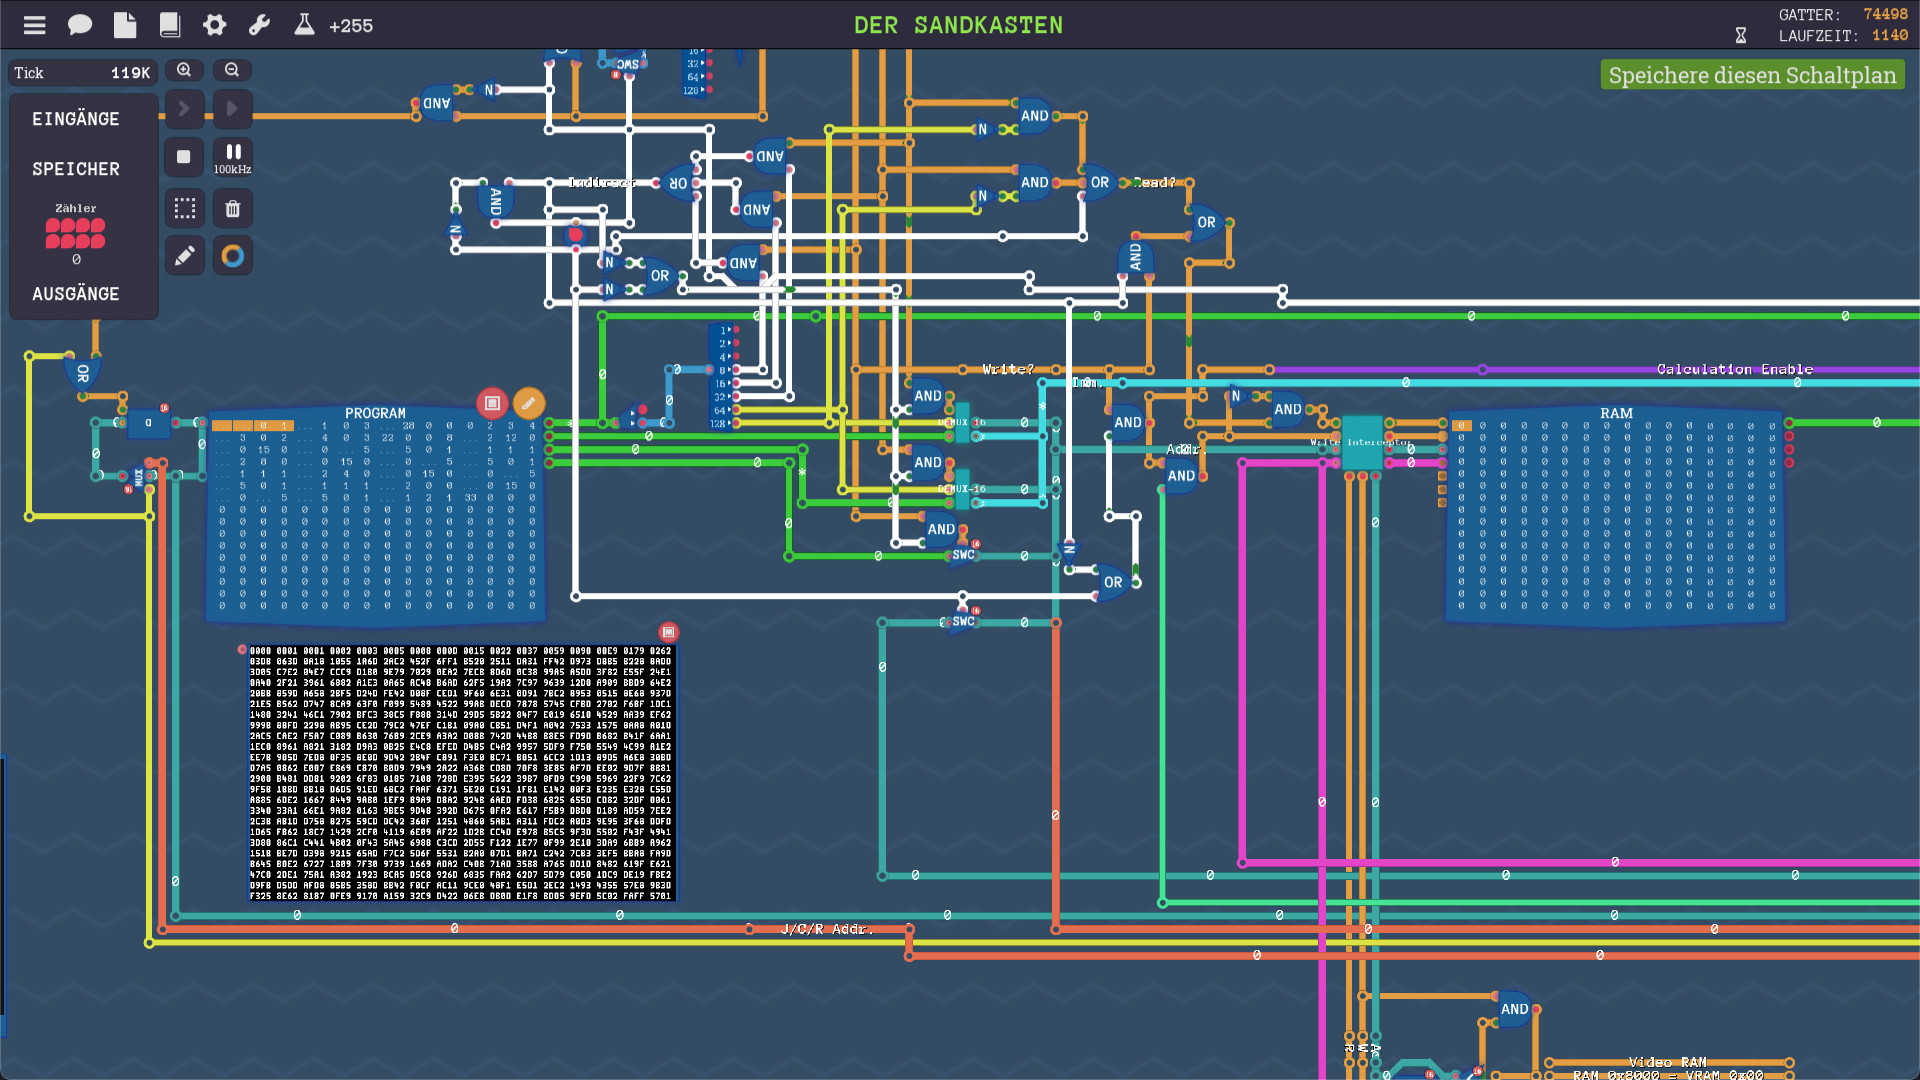1920x1080 pixels.
Task: Click the red button above PROGRAM
Action: point(492,403)
